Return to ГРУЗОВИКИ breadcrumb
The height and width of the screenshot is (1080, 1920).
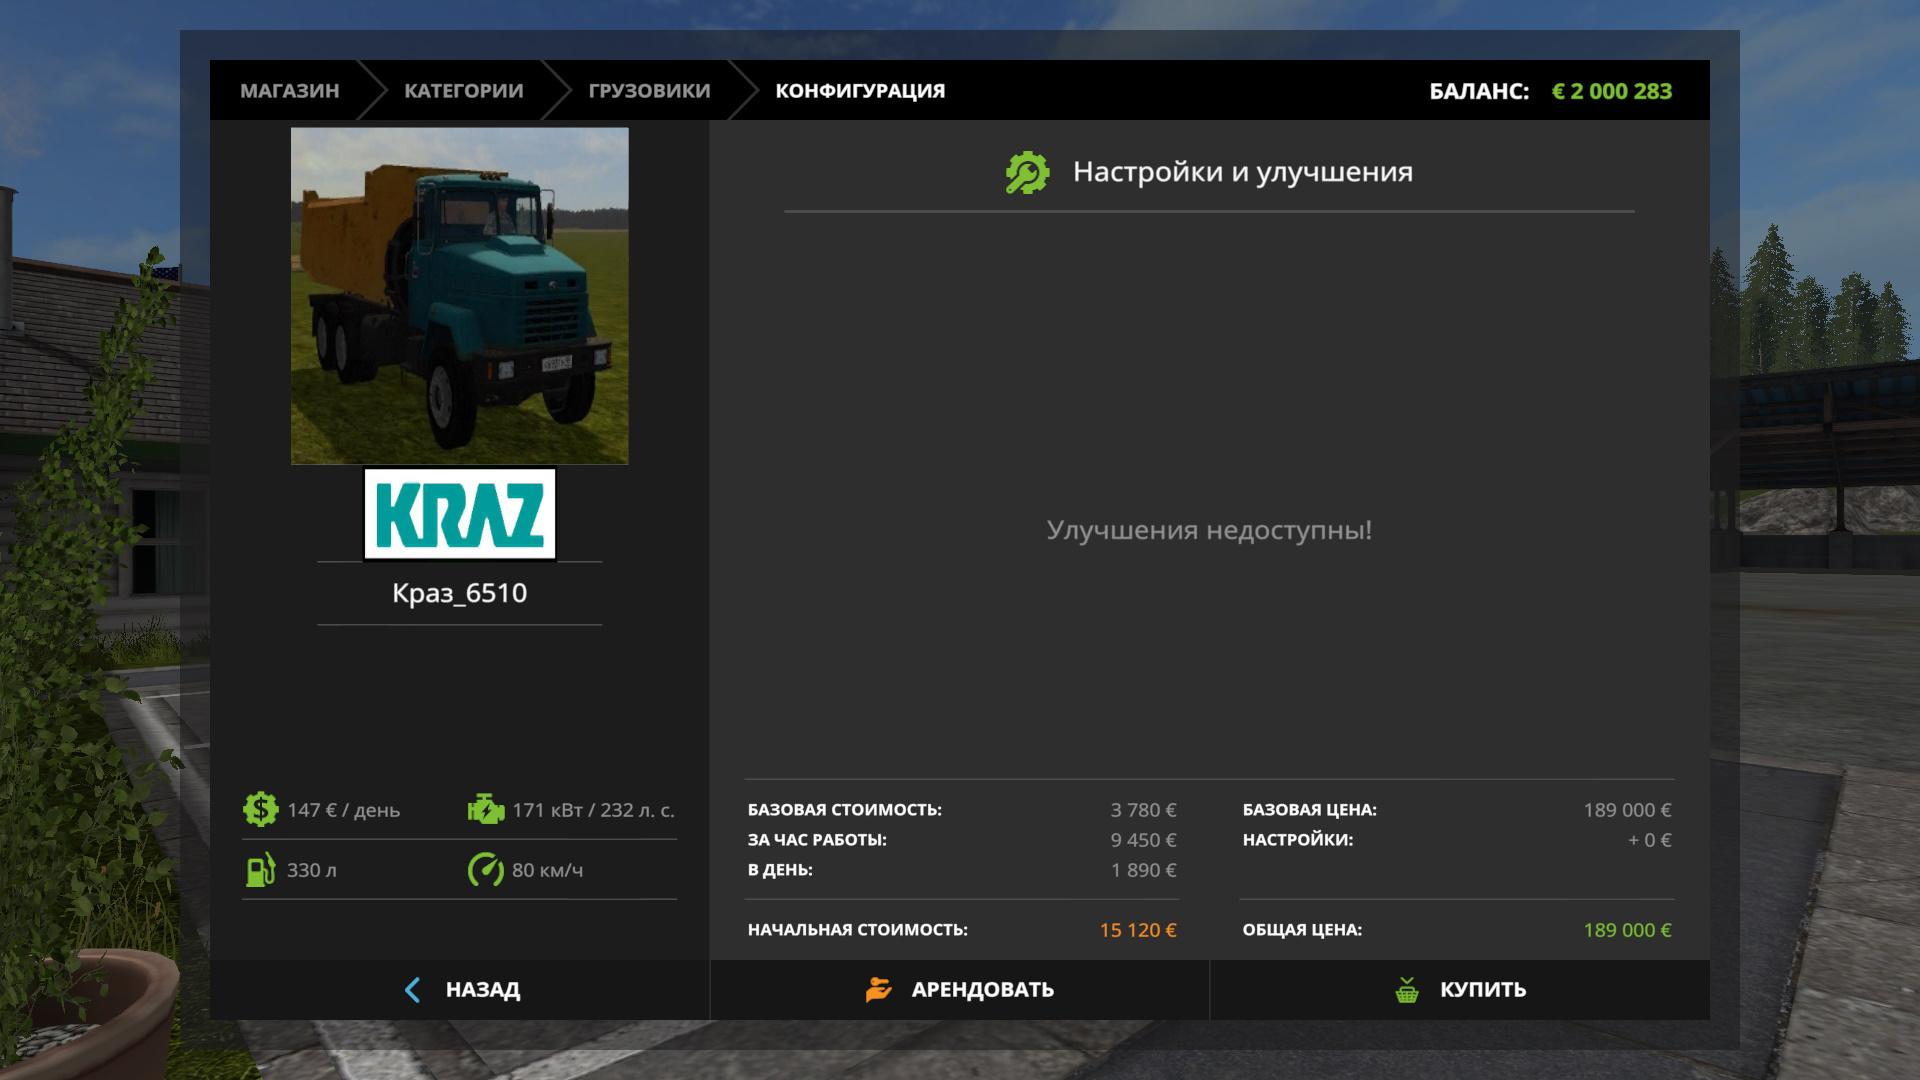pos(649,91)
